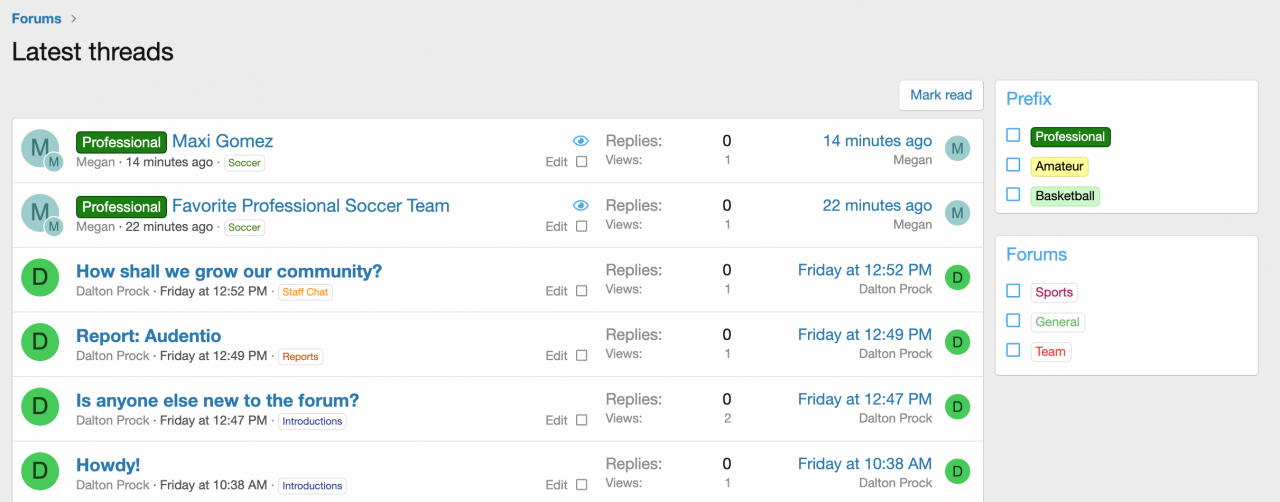Screen dimensions: 1280x502
Task: Click last-poster Megan avatar on Maxi Gomez row
Action: pyautogui.click(x=957, y=149)
